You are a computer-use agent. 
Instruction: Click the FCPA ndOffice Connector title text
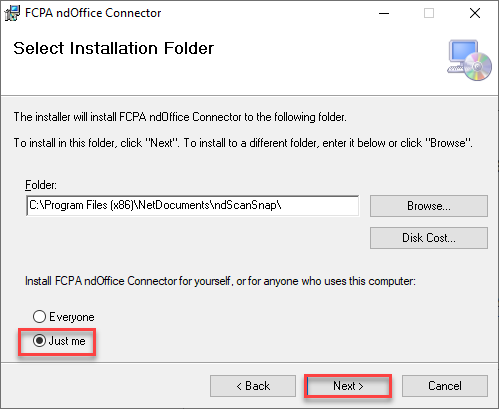pos(93,13)
